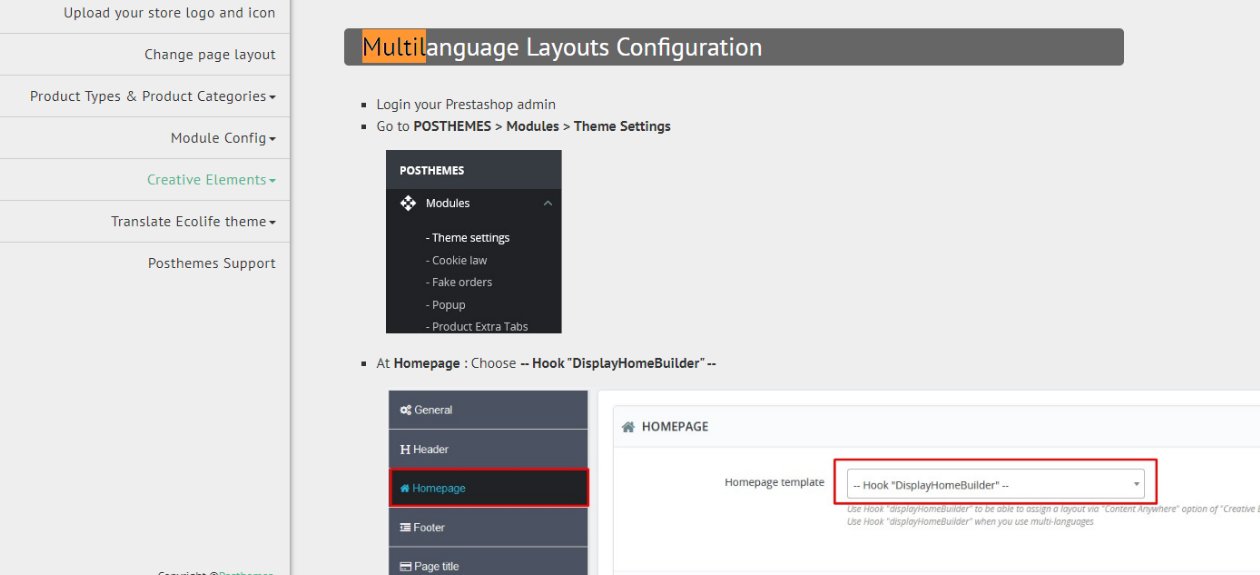
Task: Click the Homepage template label
Action: click(774, 482)
